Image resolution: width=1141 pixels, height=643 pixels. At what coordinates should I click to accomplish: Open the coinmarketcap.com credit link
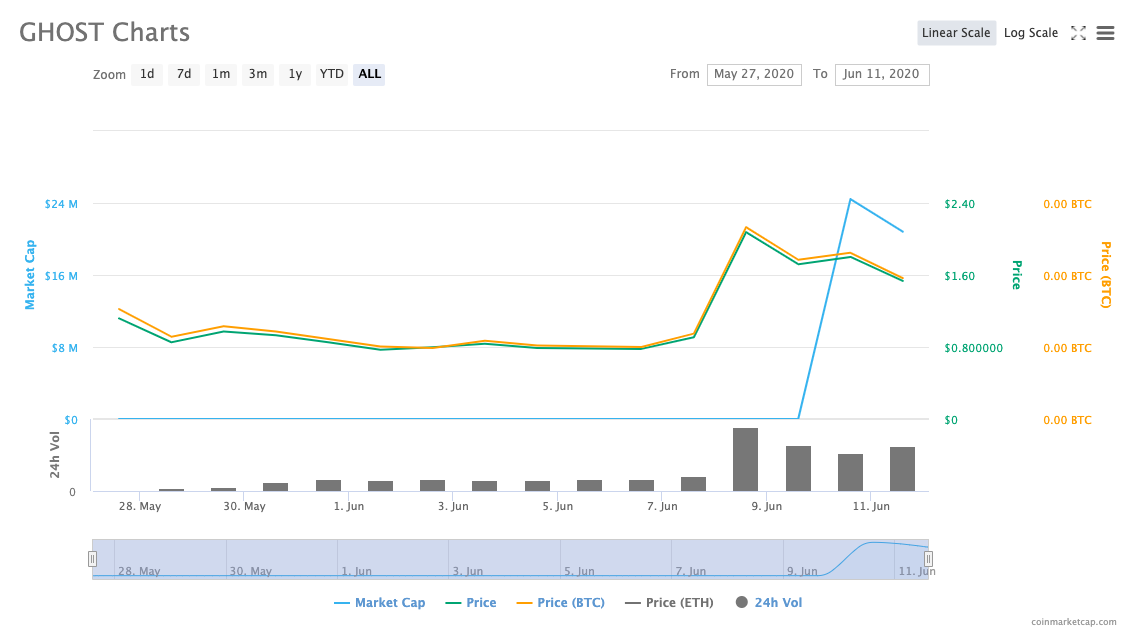click(1073, 622)
